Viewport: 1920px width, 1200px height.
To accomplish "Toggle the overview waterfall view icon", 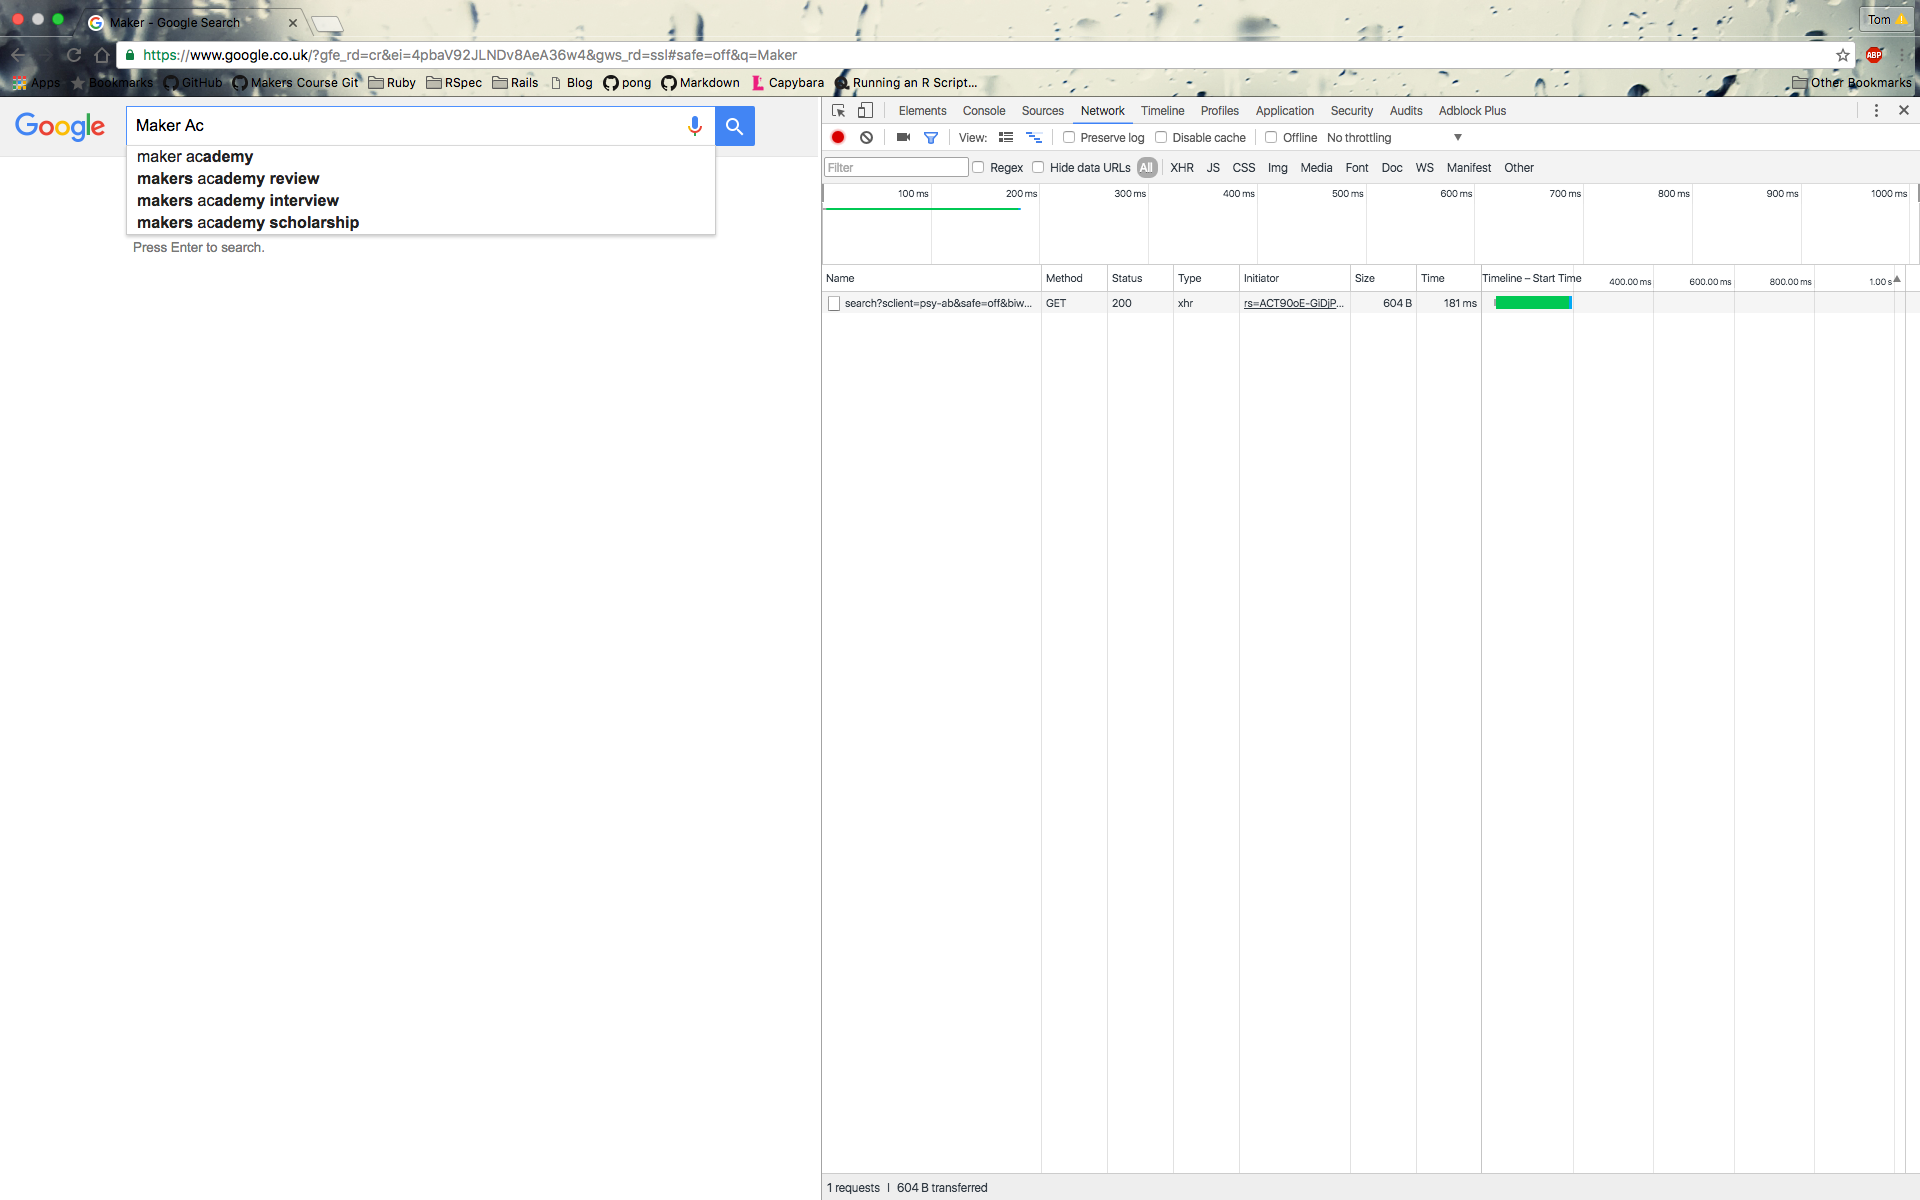I will 1034,137.
